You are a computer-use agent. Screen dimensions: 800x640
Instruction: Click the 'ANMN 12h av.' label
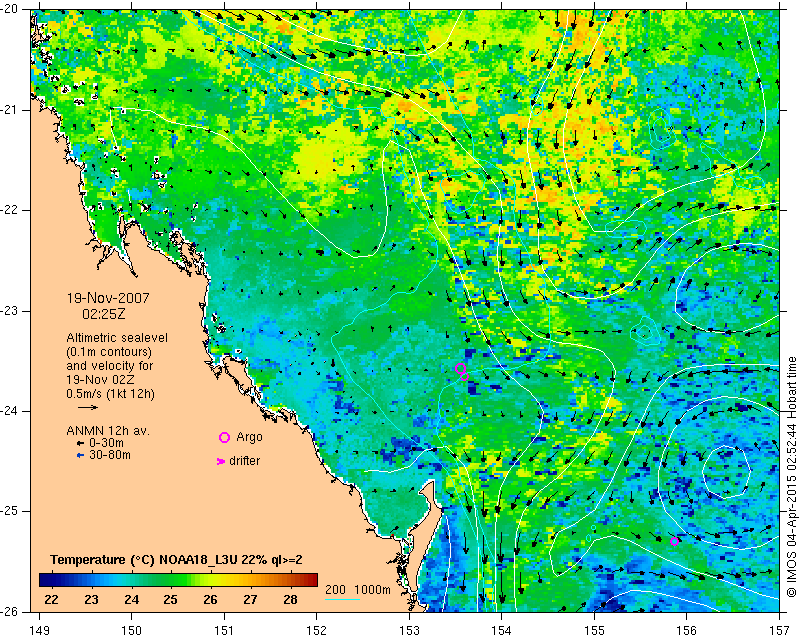pyautogui.click(x=108, y=431)
